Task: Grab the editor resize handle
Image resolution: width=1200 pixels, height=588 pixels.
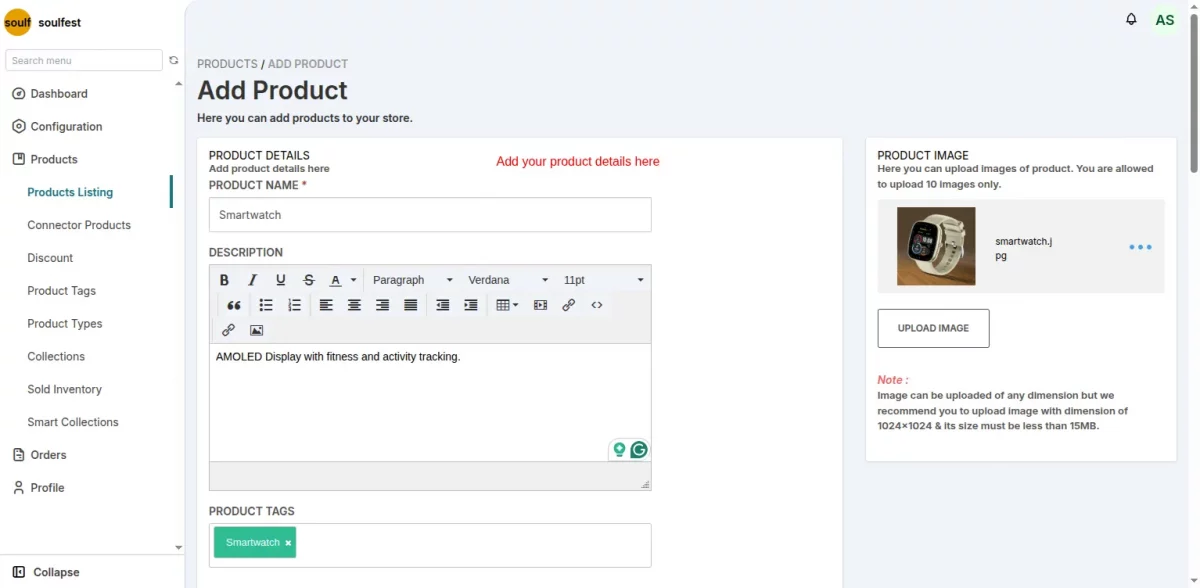Action: point(645,484)
